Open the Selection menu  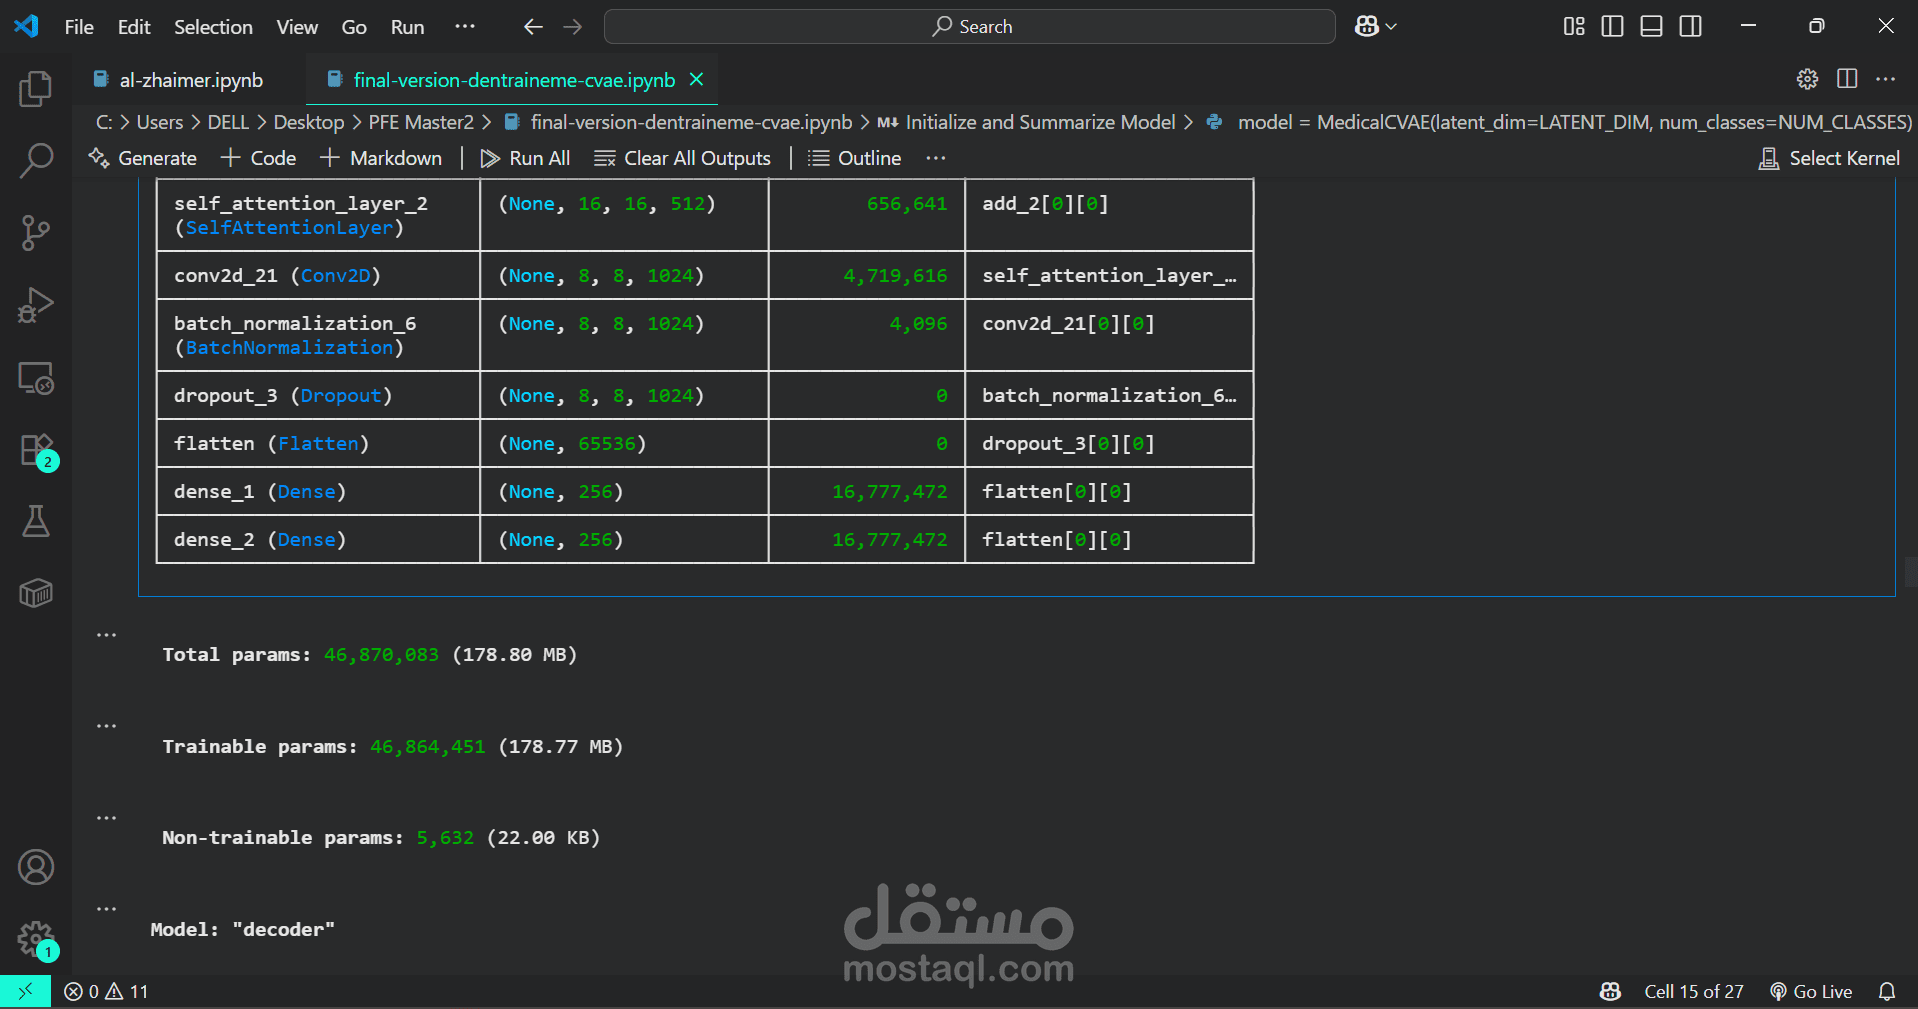point(213,27)
